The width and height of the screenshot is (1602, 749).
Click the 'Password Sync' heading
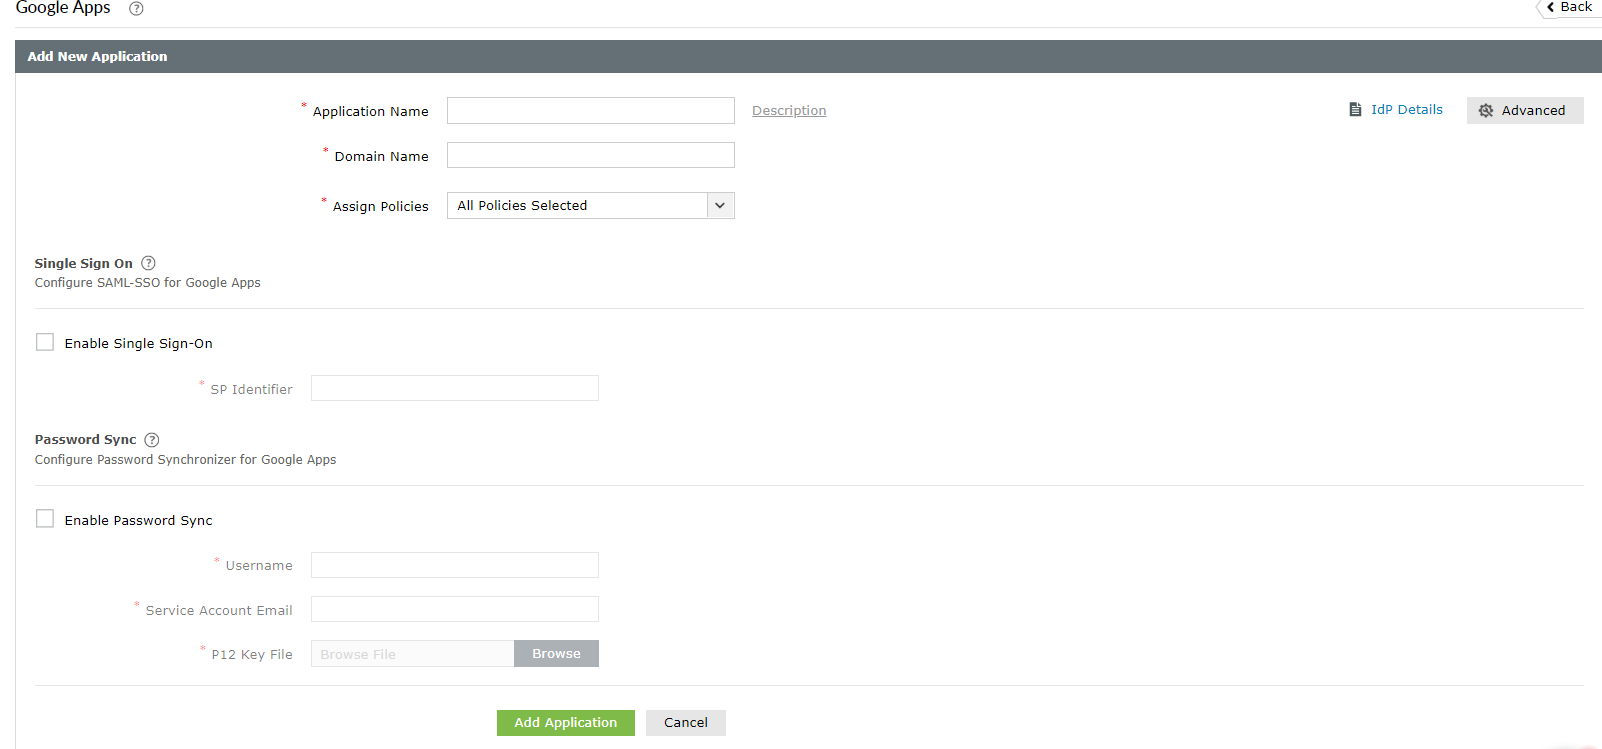(x=86, y=440)
